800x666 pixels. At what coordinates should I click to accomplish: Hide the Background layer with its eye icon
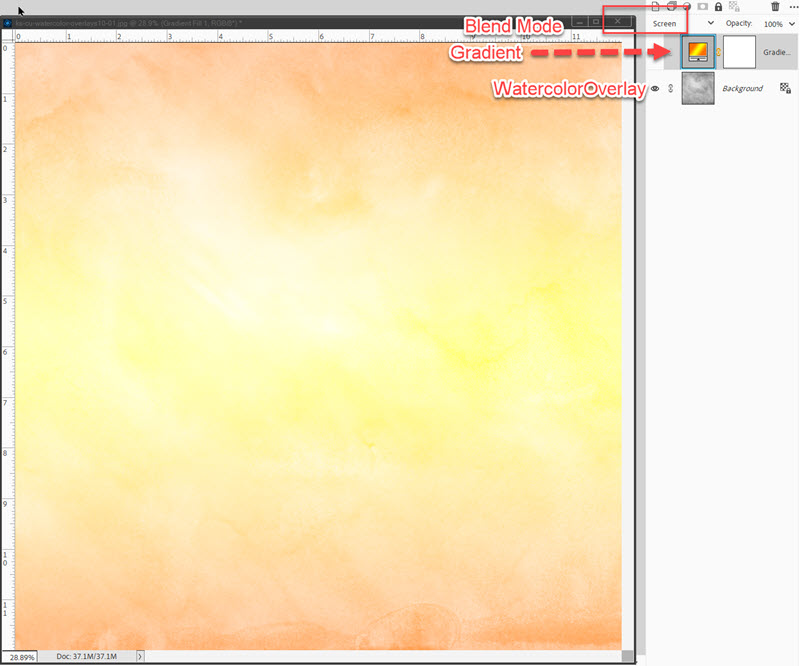coord(655,88)
